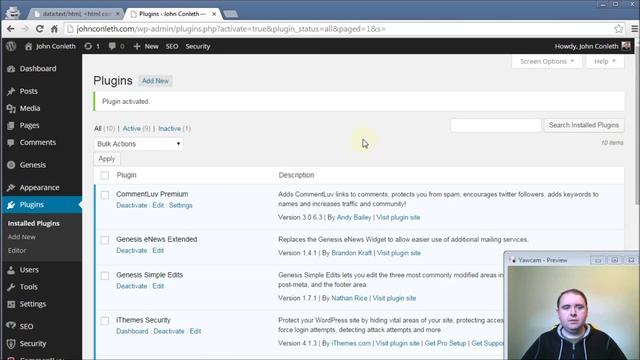640x360 pixels.
Task: Visit the Andy Bailey author link
Action: tap(354, 217)
